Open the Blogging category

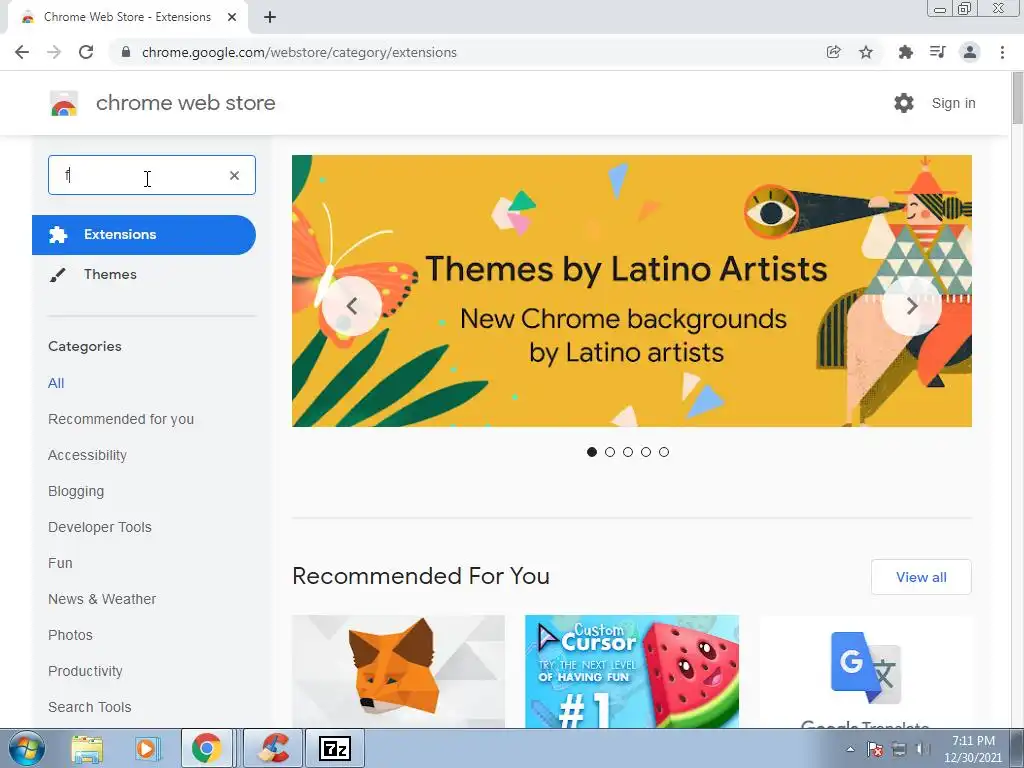pyautogui.click(x=76, y=491)
